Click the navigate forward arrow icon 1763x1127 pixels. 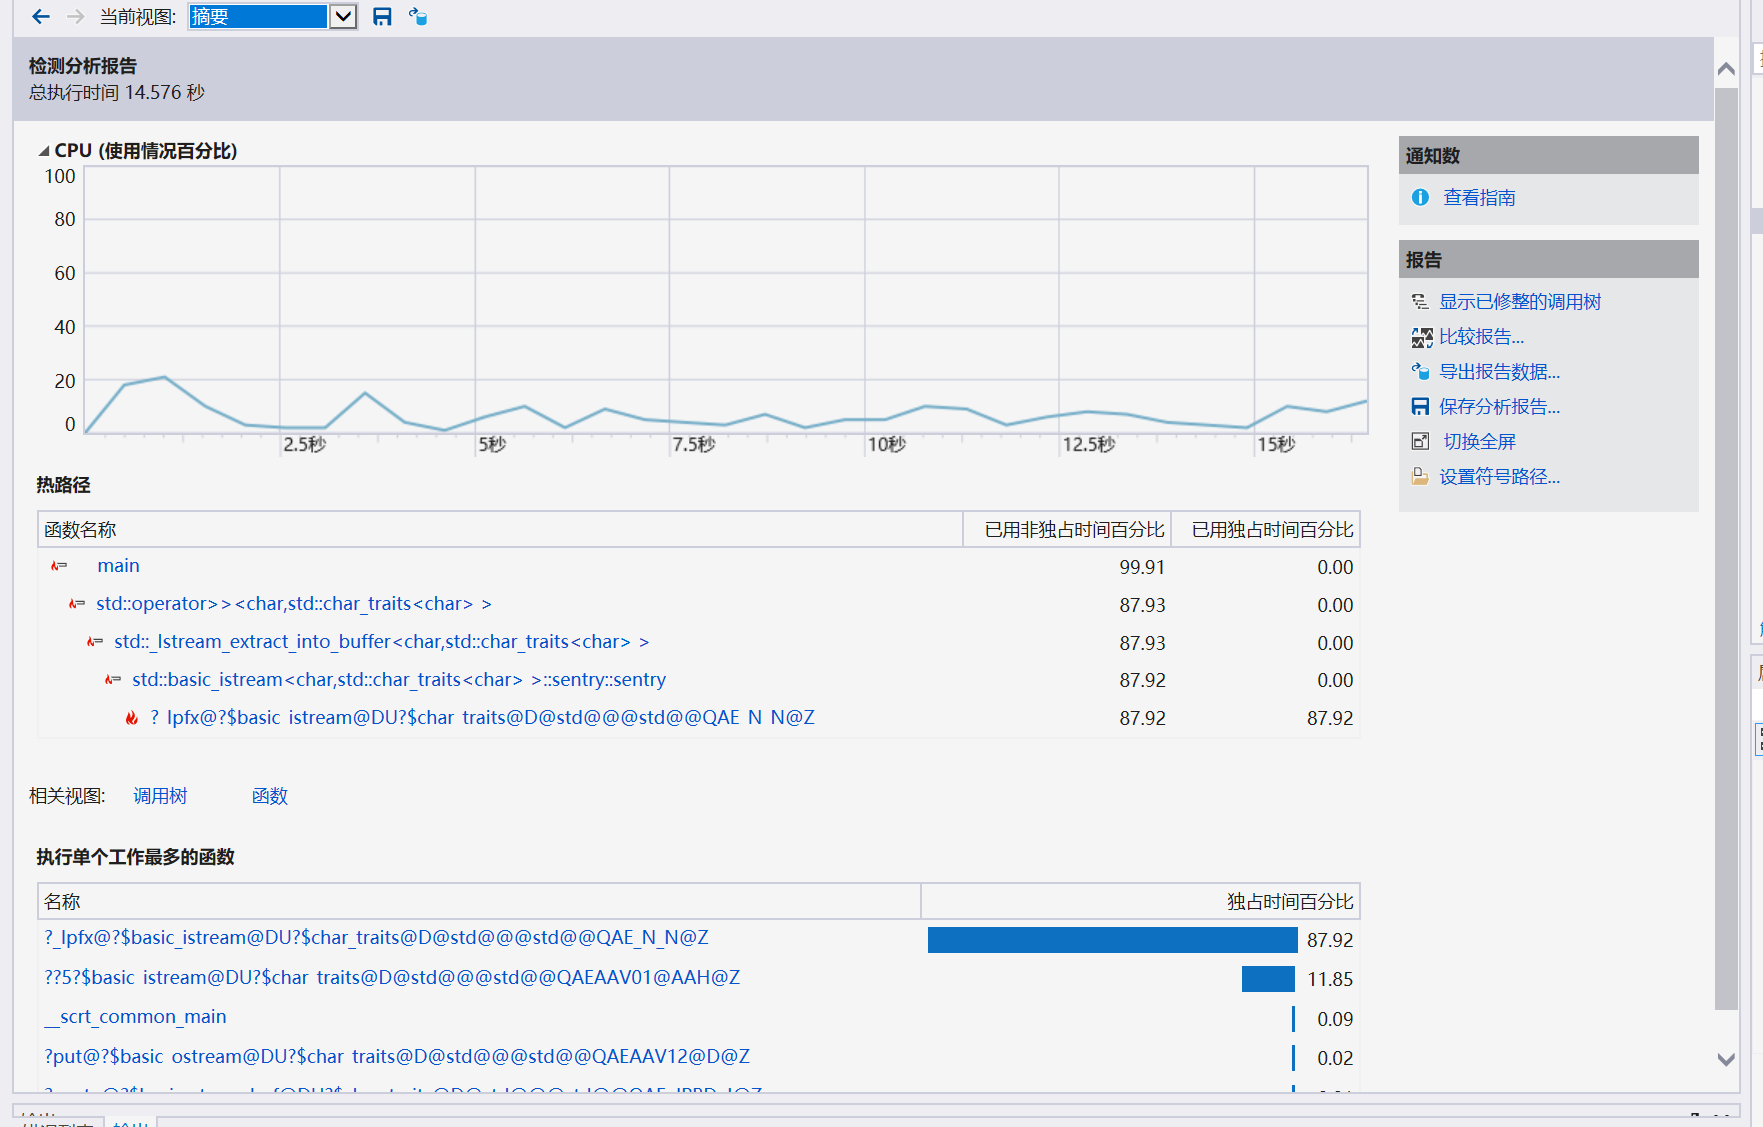[x=75, y=17]
